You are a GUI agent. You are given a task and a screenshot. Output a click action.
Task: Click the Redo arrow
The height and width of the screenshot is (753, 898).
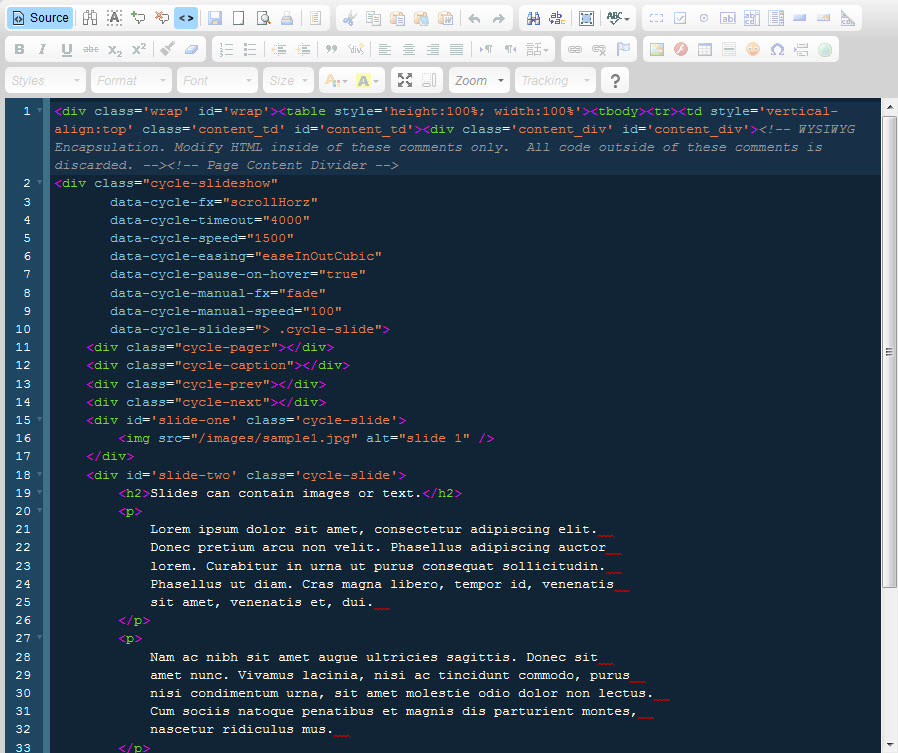(x=498, y=18)
